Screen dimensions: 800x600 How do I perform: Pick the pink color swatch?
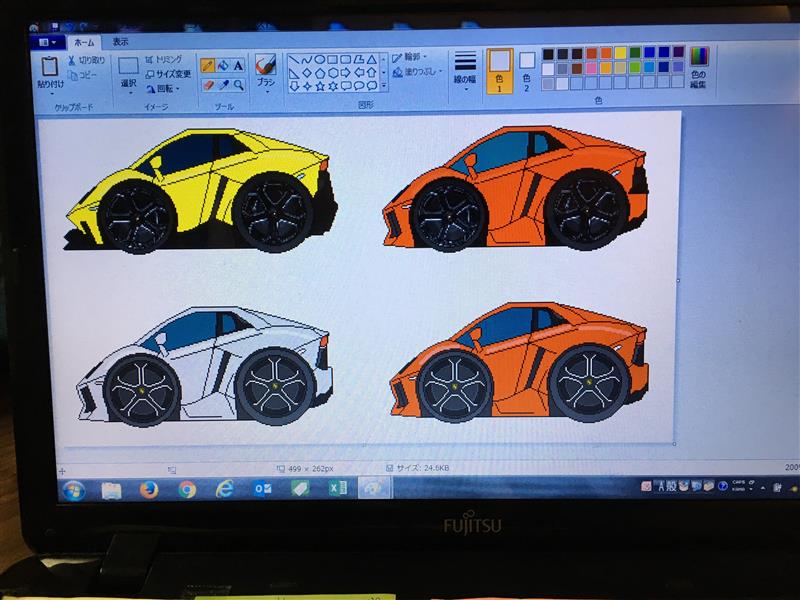pos(592,68)
